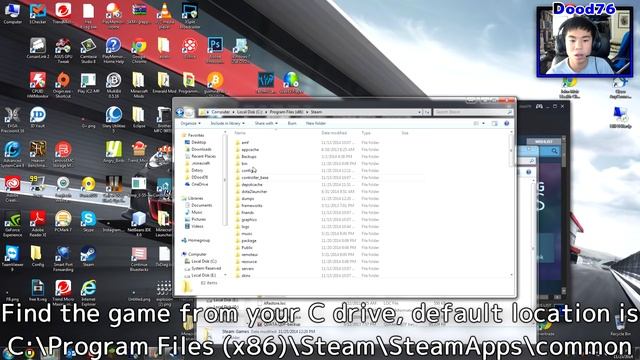640x360 pixels.
Task: Open GeForce Experience from the desktop
Action: (x=12, y=224)
